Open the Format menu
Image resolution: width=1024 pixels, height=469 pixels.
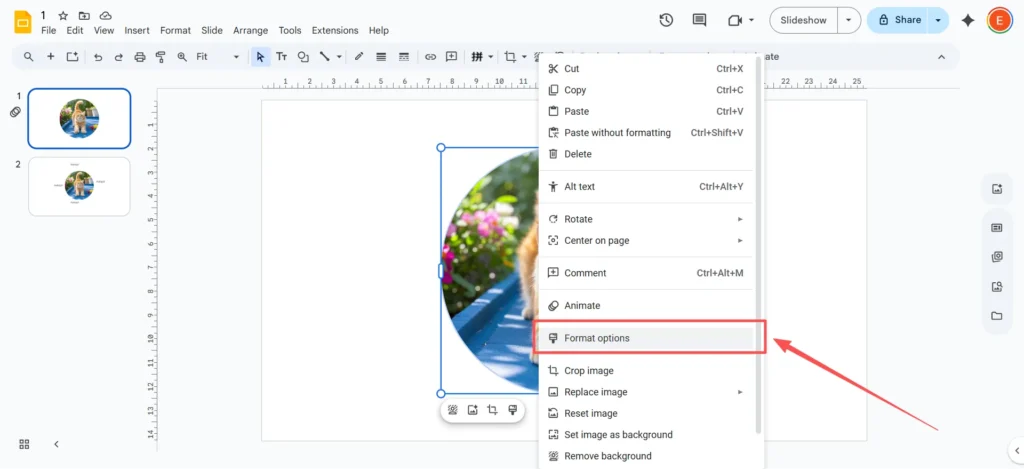coord(176,30)
